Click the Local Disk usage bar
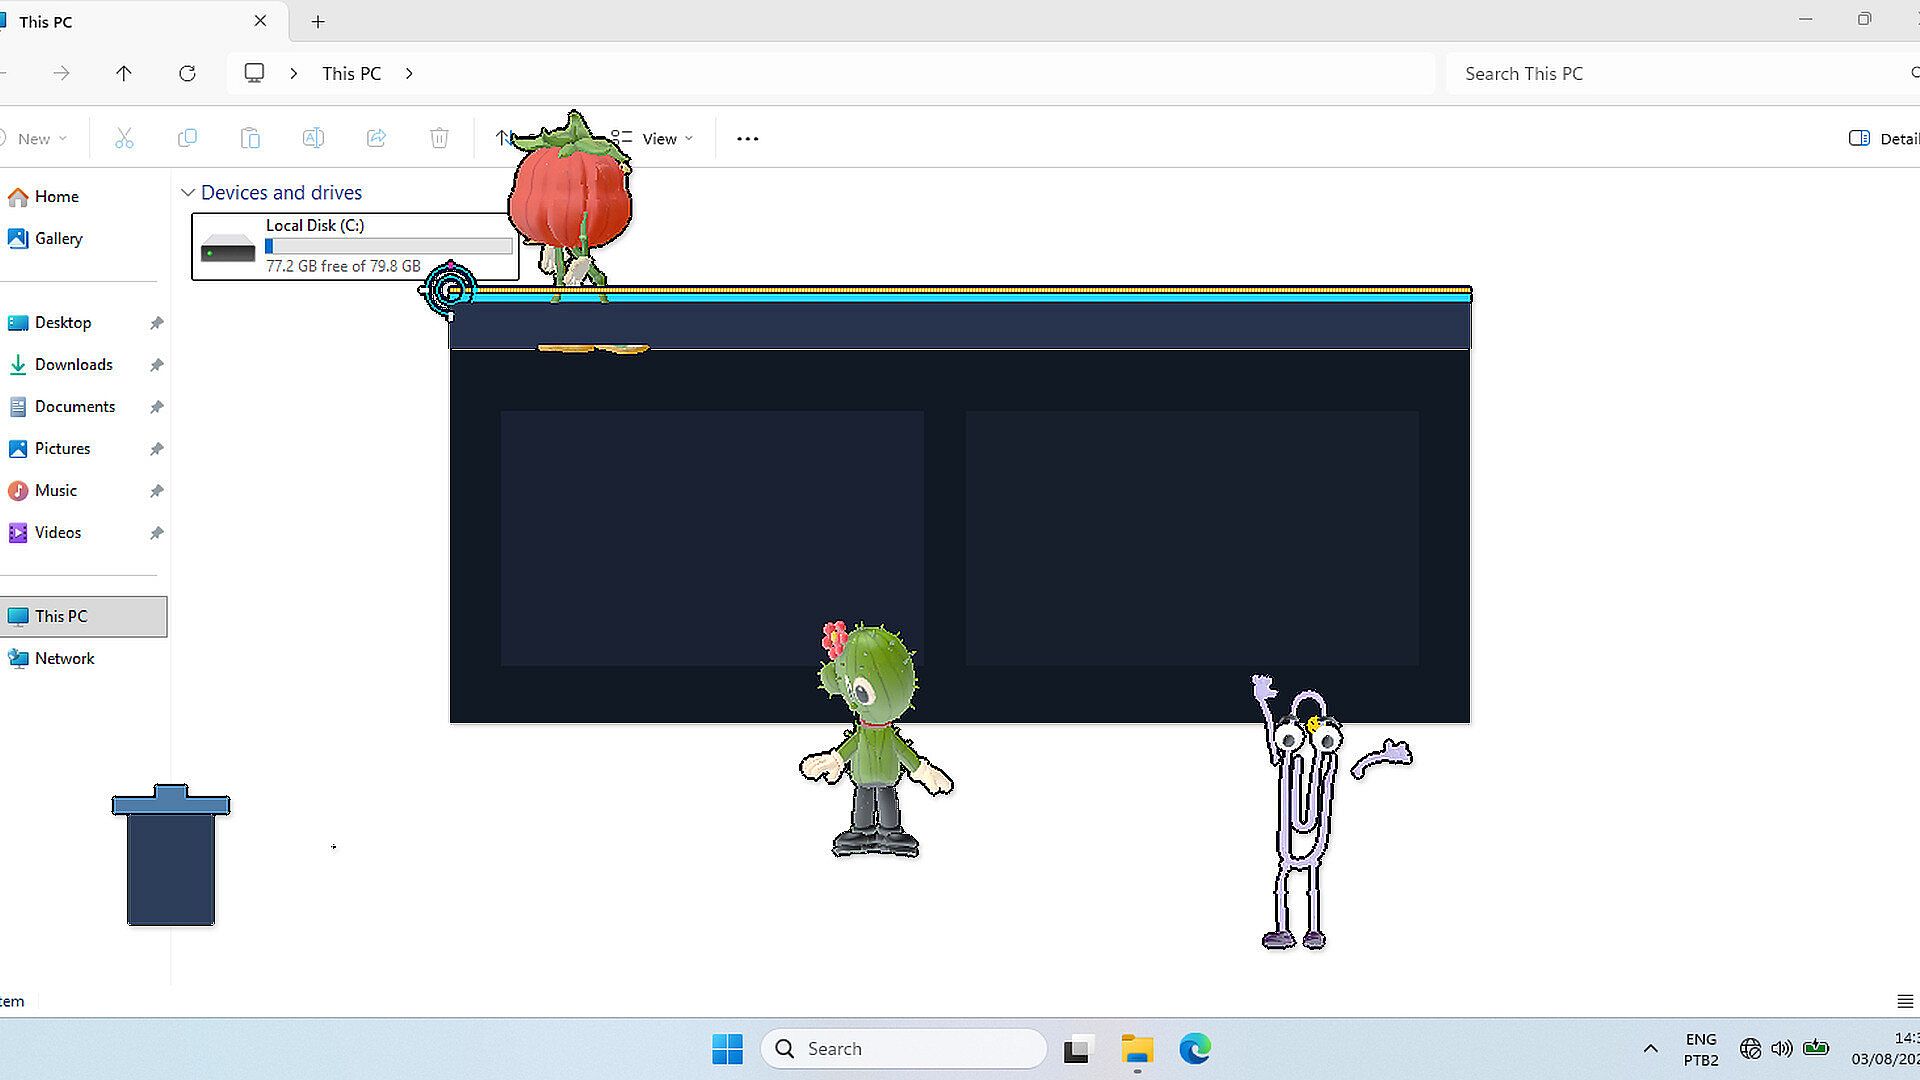The width and height of the screenshot is (1920, 1080). coord(389,246)
